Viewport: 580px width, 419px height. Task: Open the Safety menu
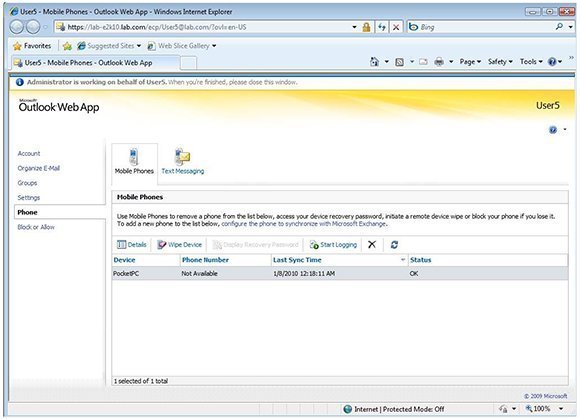pos(500,62)
